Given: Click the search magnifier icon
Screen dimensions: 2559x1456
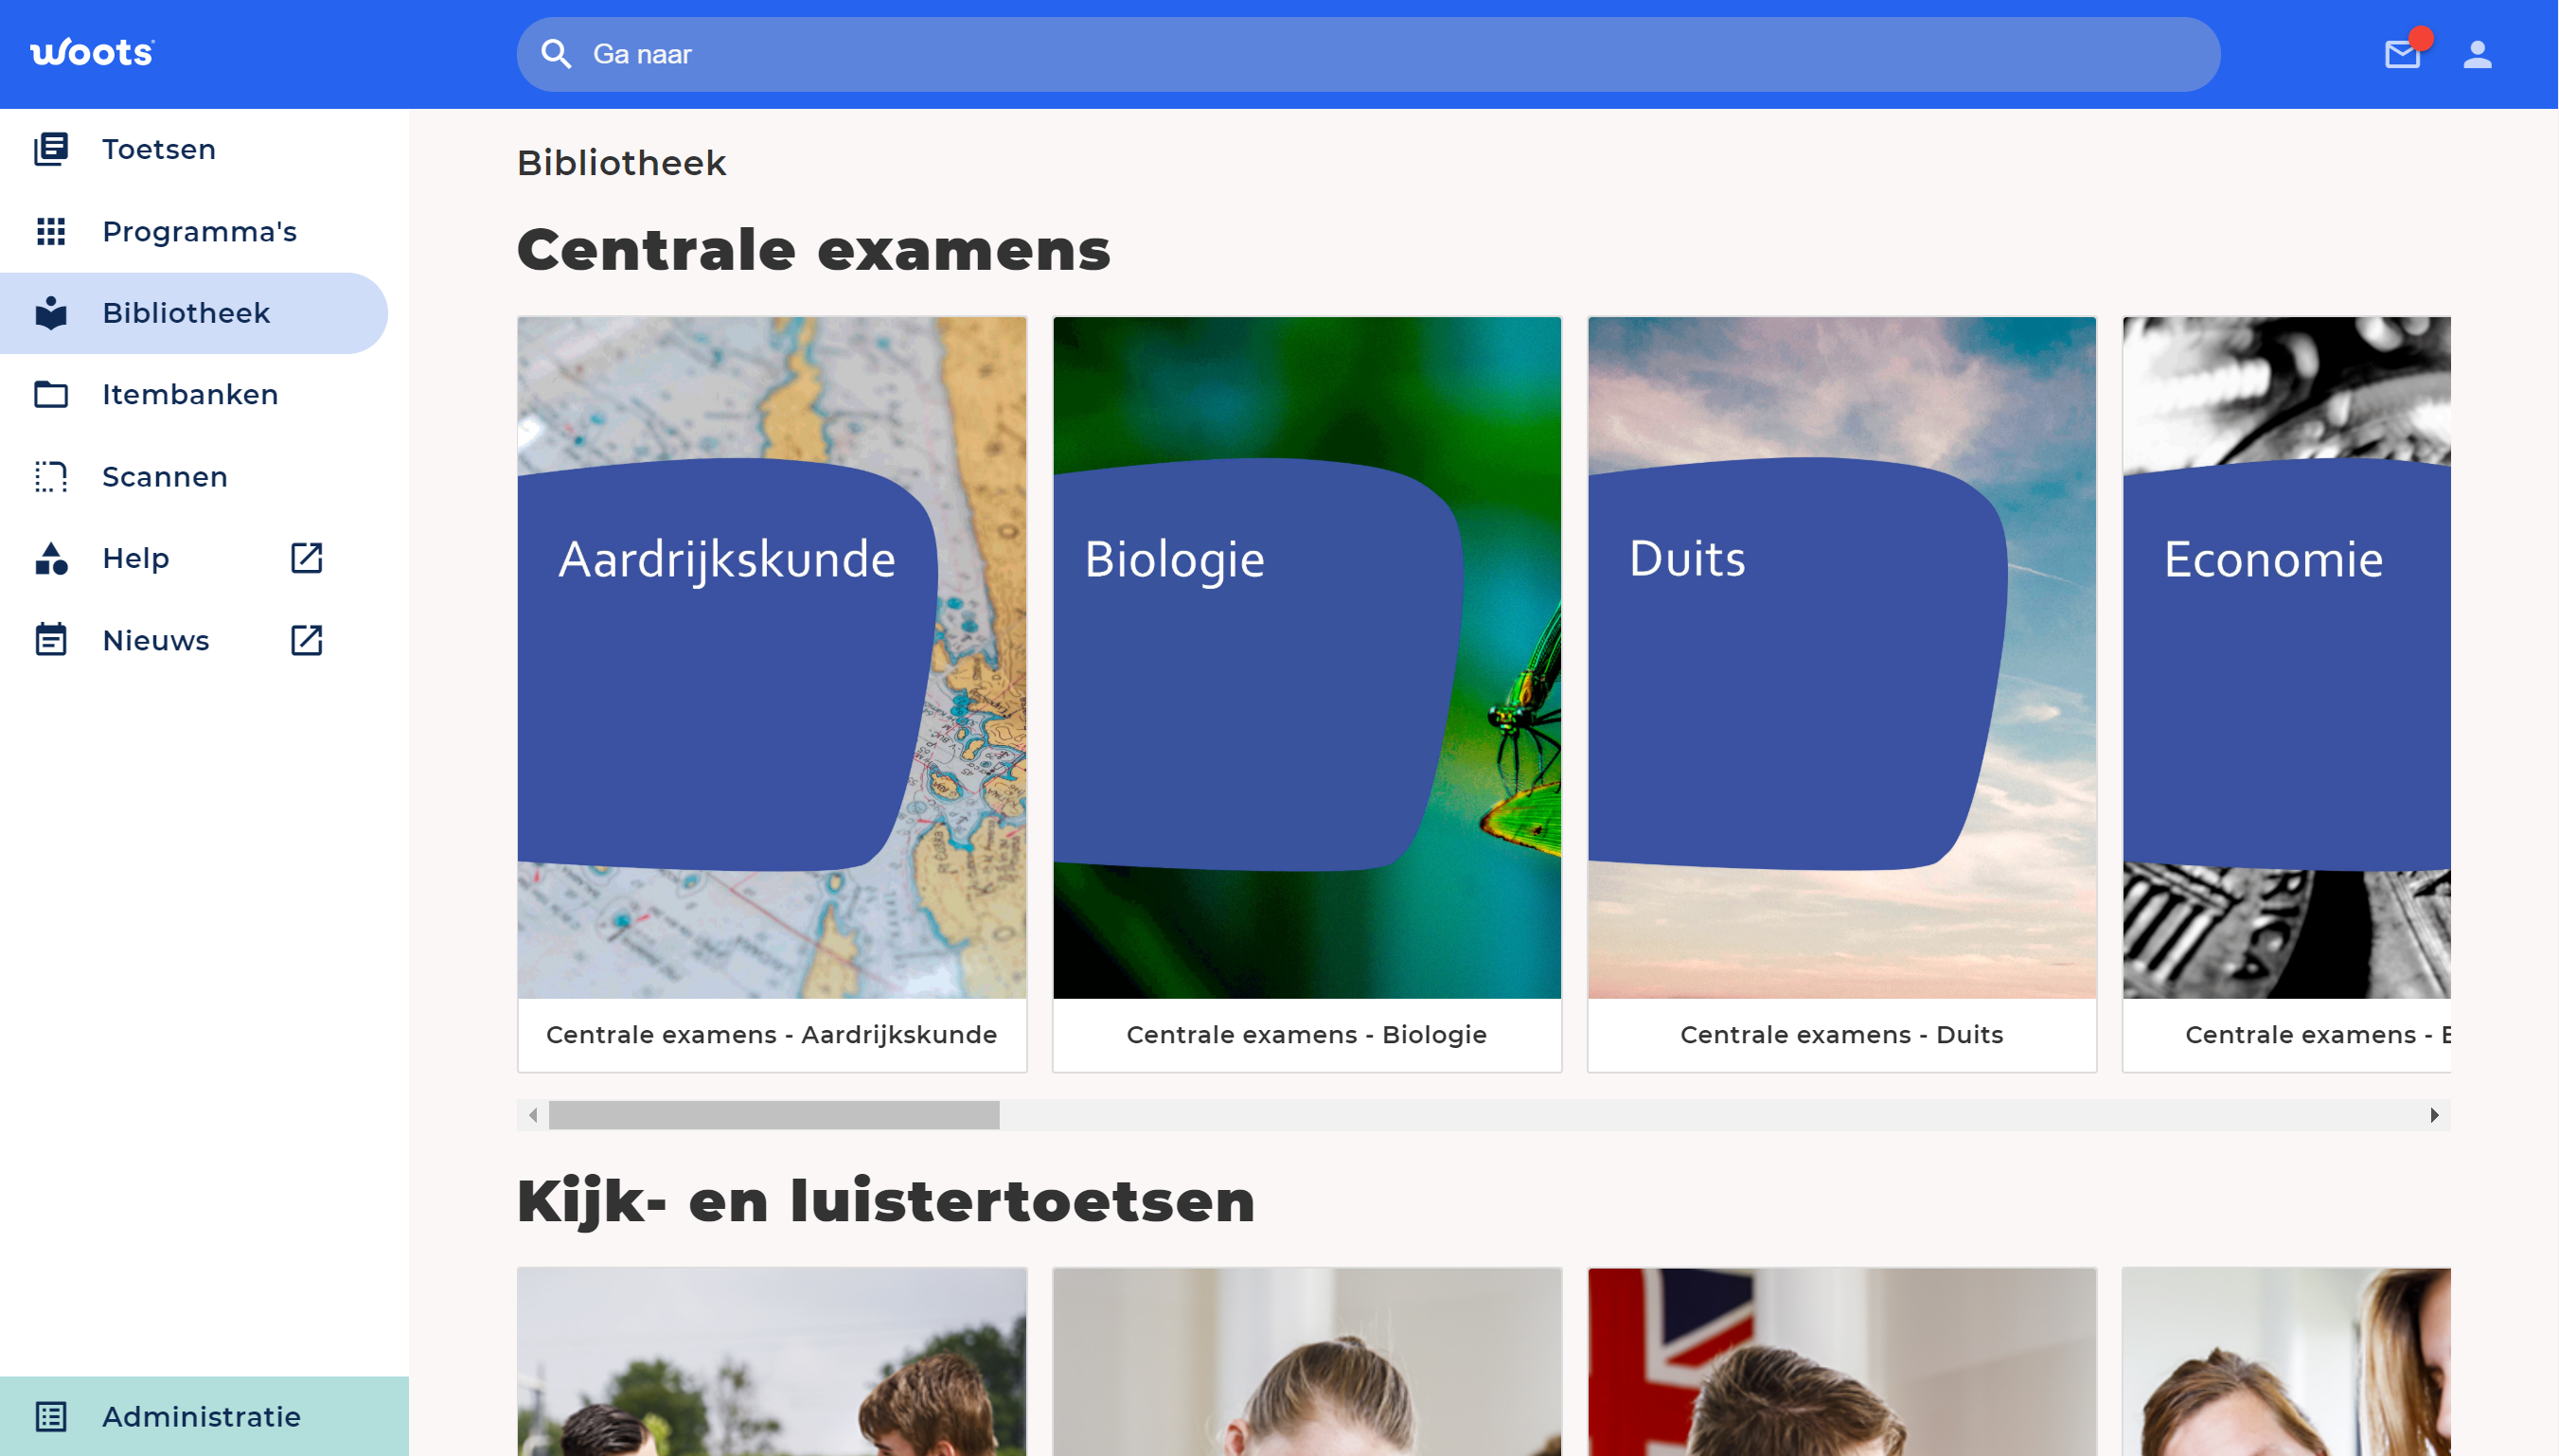Looking at the screenshot, I should [556, 54].
